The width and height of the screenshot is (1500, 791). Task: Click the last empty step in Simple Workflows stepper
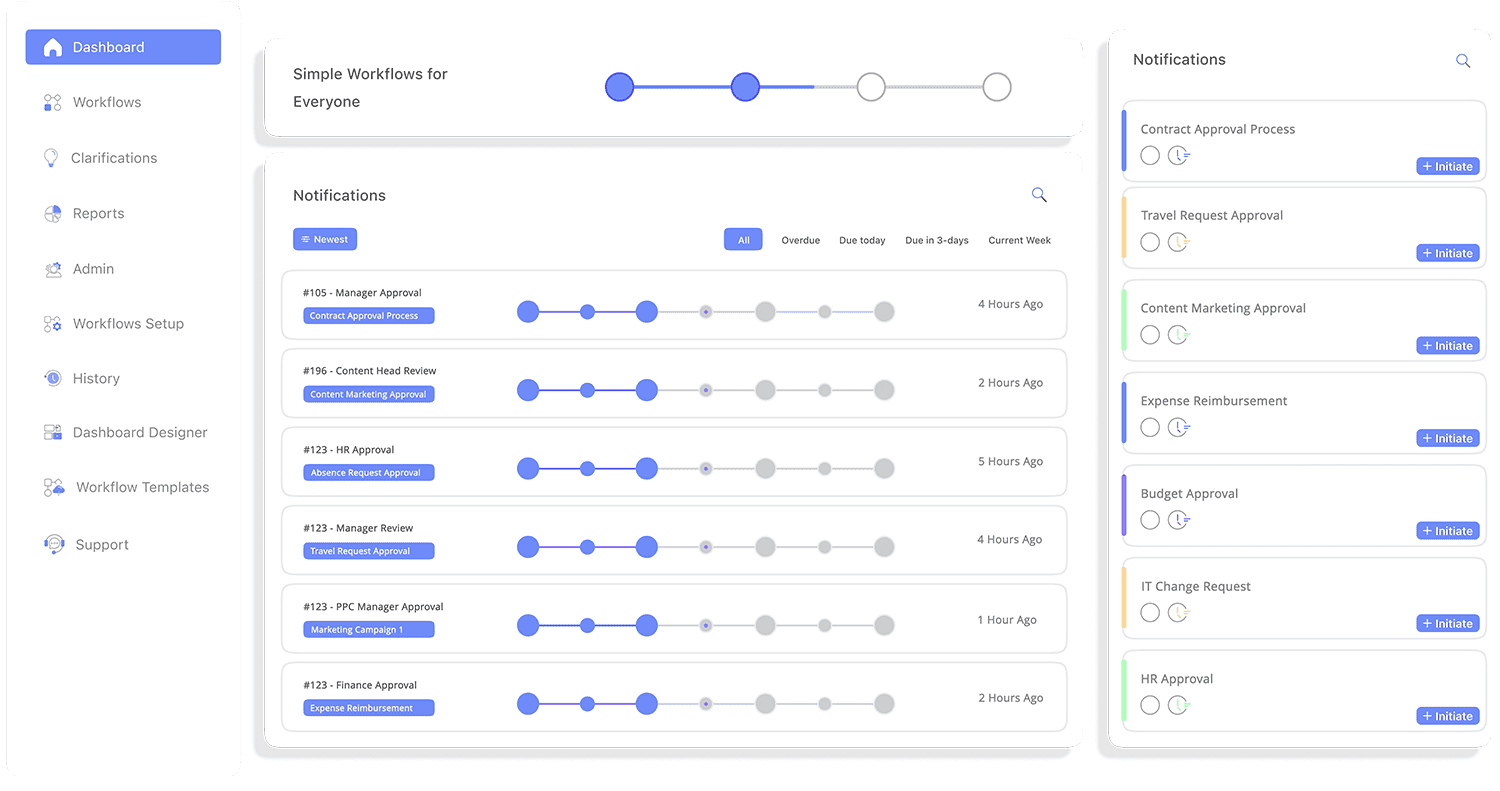(997, 87)
